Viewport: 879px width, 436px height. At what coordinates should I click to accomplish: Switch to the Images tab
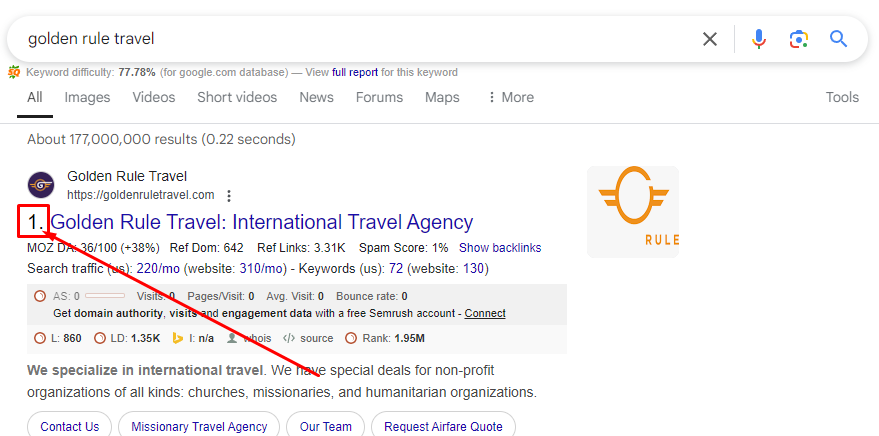tap(87, 97)
